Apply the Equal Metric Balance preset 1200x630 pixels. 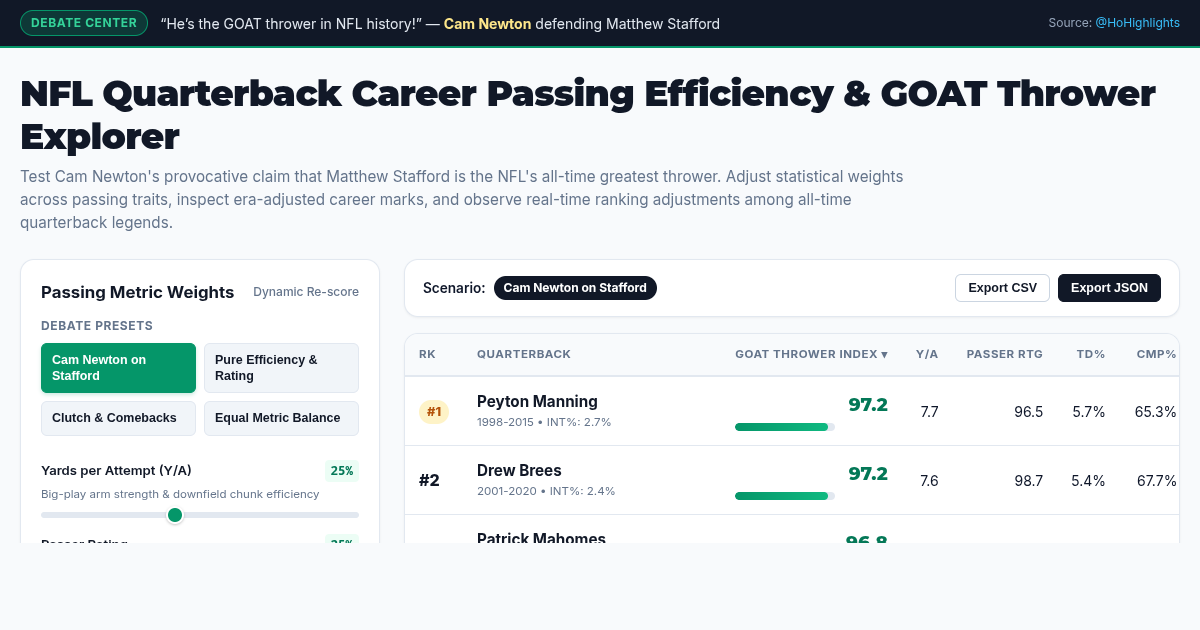[281, 418]
